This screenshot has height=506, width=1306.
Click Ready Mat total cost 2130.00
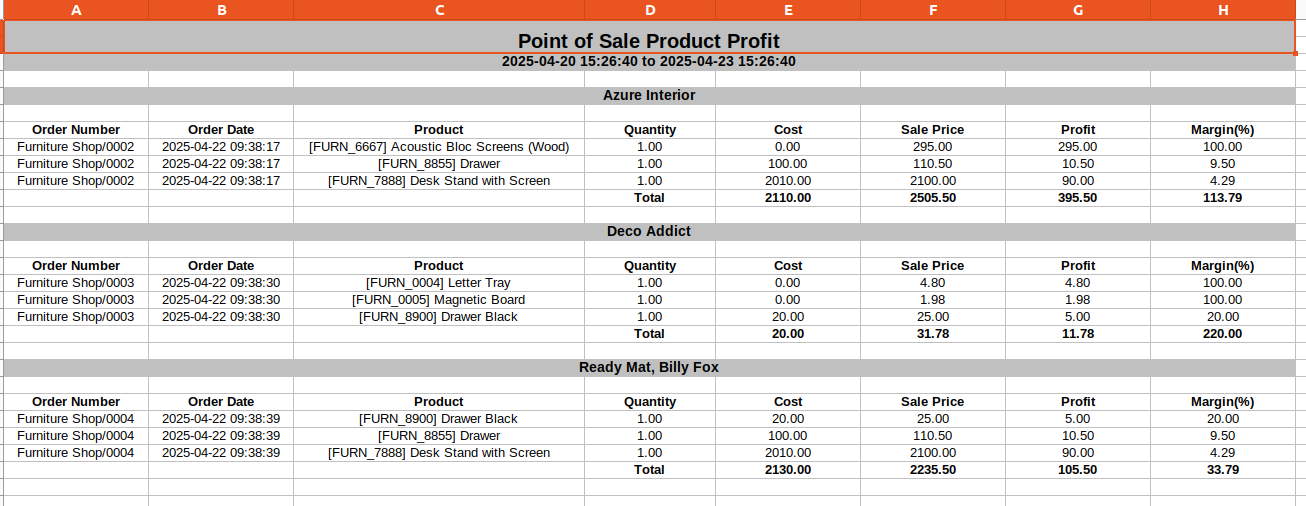click(788, 470)
